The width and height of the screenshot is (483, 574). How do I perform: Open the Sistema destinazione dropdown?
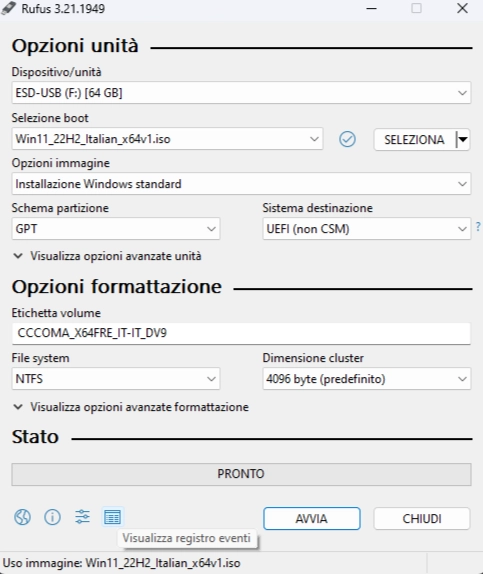(367, 229)
